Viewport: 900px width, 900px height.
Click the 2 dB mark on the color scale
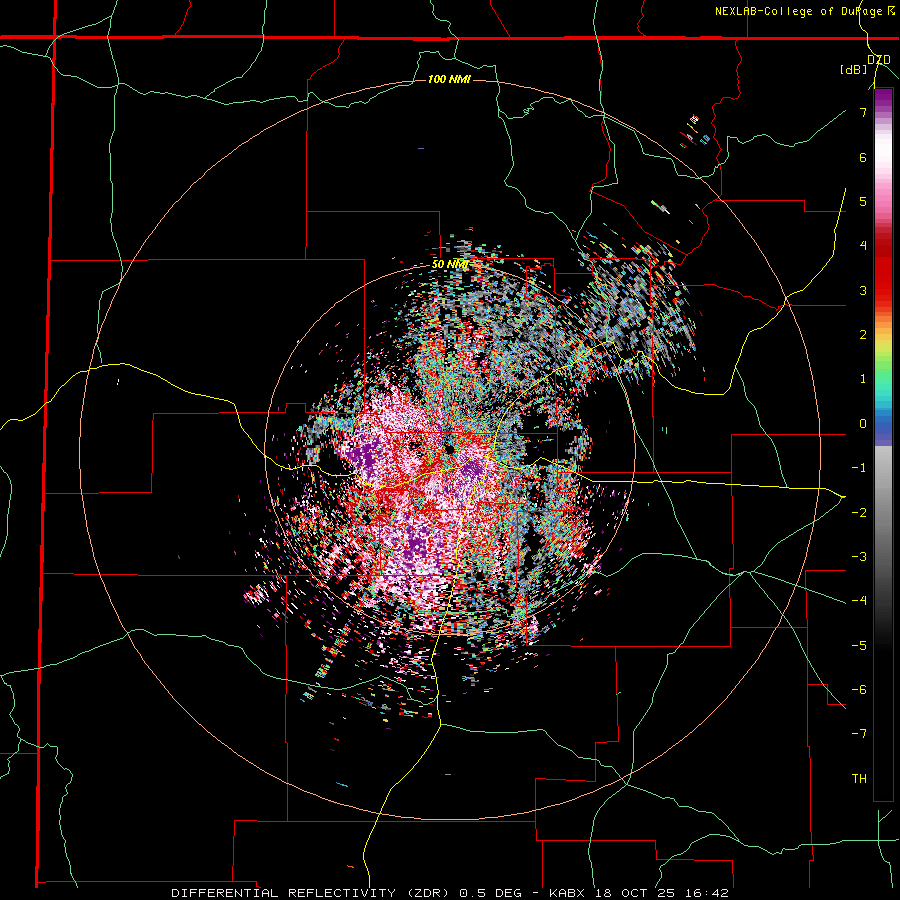tap(863, 335)
